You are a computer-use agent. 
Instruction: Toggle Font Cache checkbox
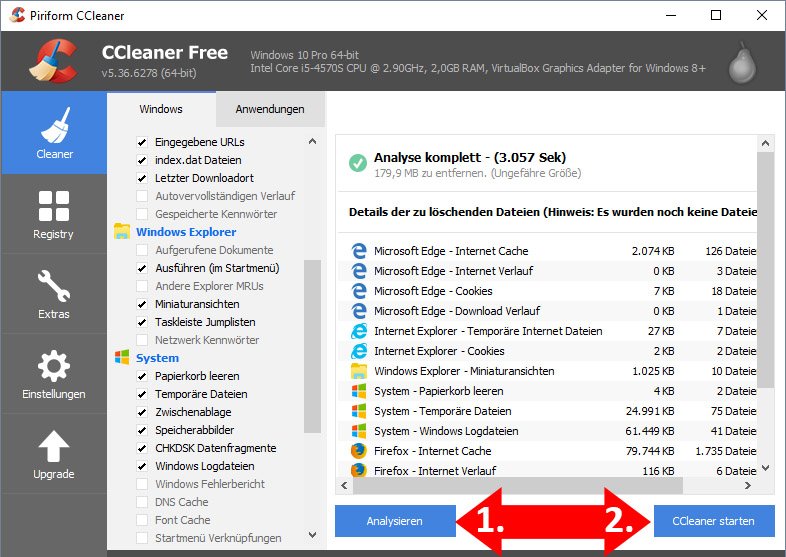pyautogui.click(x=142, y=520)
